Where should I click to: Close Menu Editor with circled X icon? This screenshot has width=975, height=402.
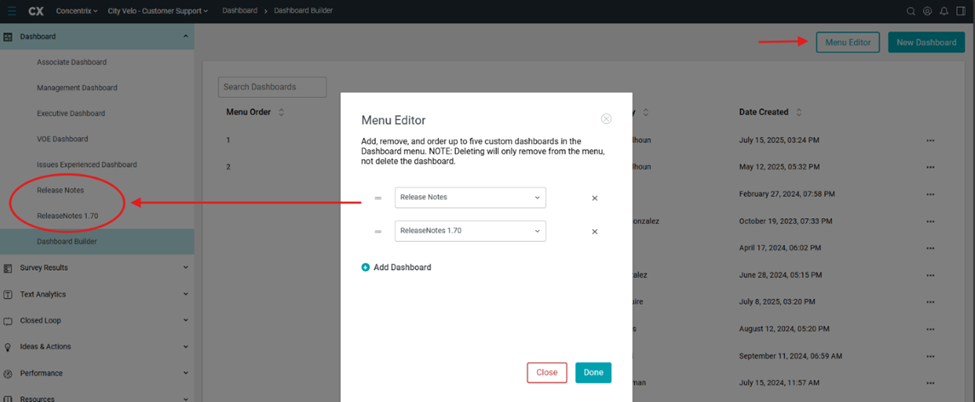pyautogui.click(x=606, y=119)
